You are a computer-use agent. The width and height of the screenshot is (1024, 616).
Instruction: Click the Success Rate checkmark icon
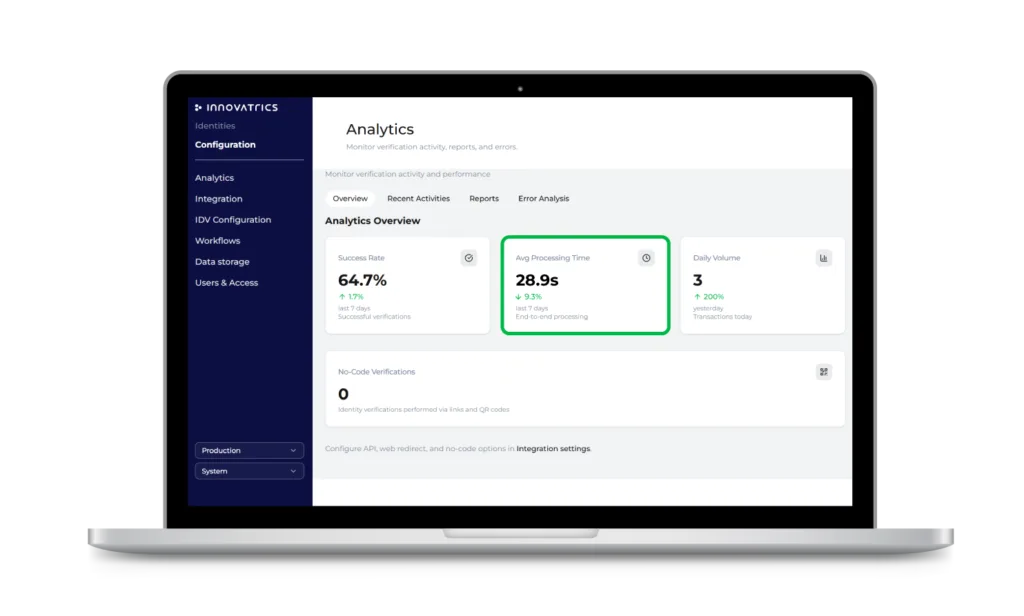[469, 258]
